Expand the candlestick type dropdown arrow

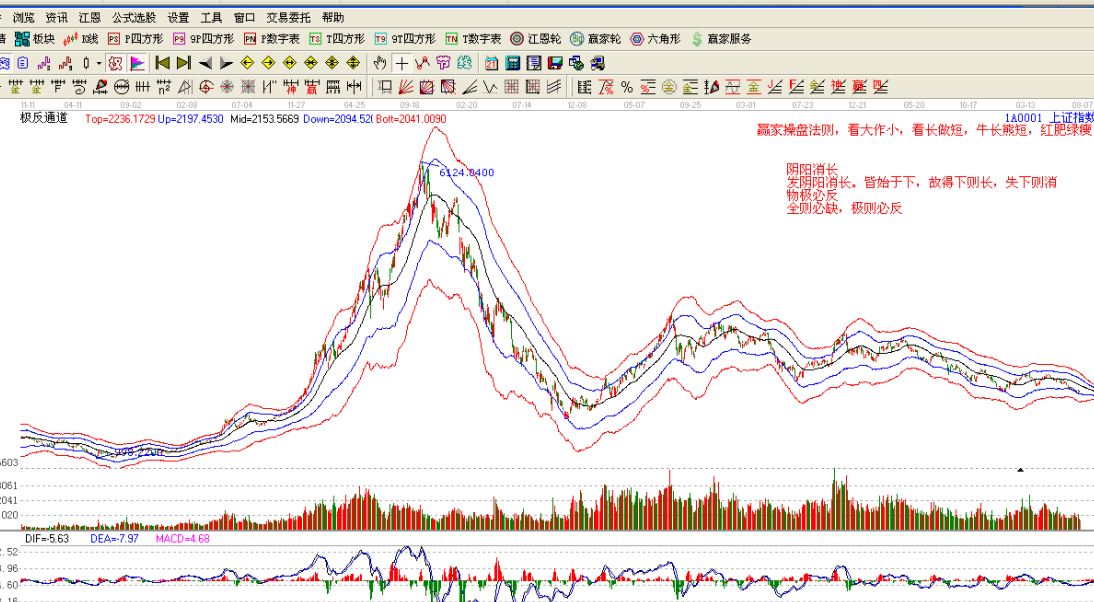pos(99,63)
